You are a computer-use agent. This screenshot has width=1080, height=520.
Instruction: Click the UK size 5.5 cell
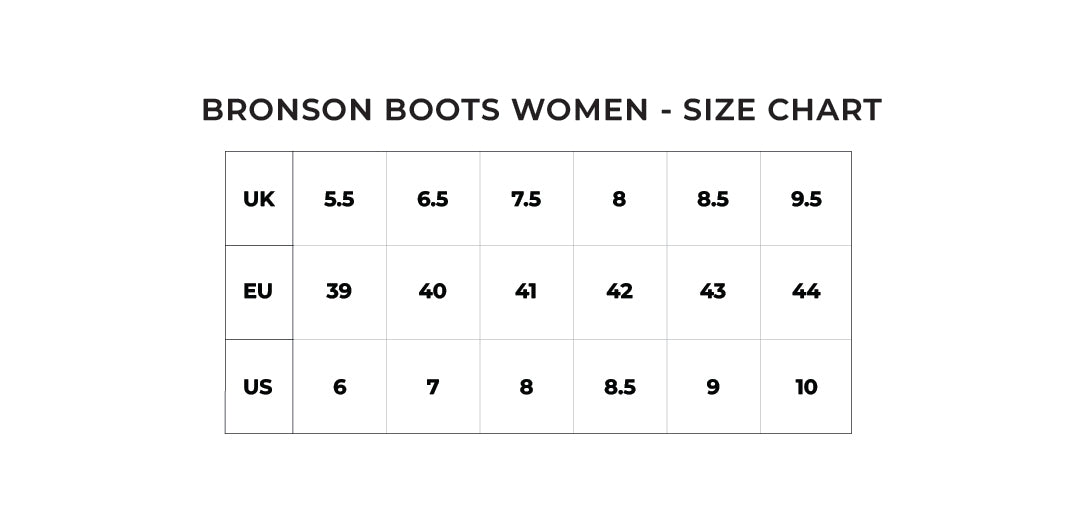339,199
